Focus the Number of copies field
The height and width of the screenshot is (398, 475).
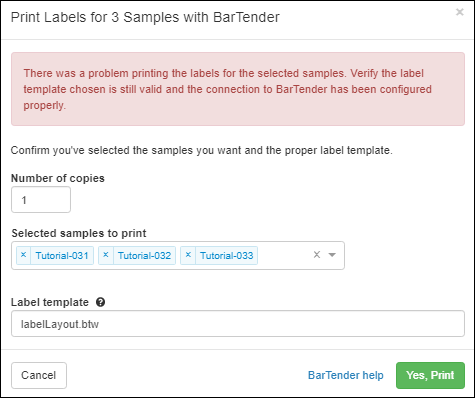coord(41,200)
